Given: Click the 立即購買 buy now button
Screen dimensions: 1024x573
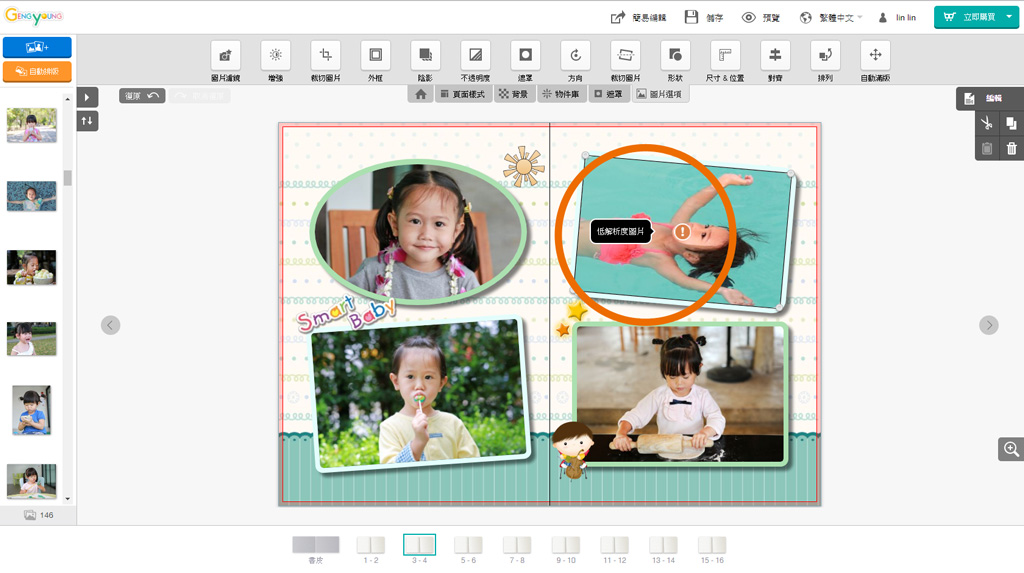Looking at the screenshot, I should pyautogui.click(x=968, y=17).
